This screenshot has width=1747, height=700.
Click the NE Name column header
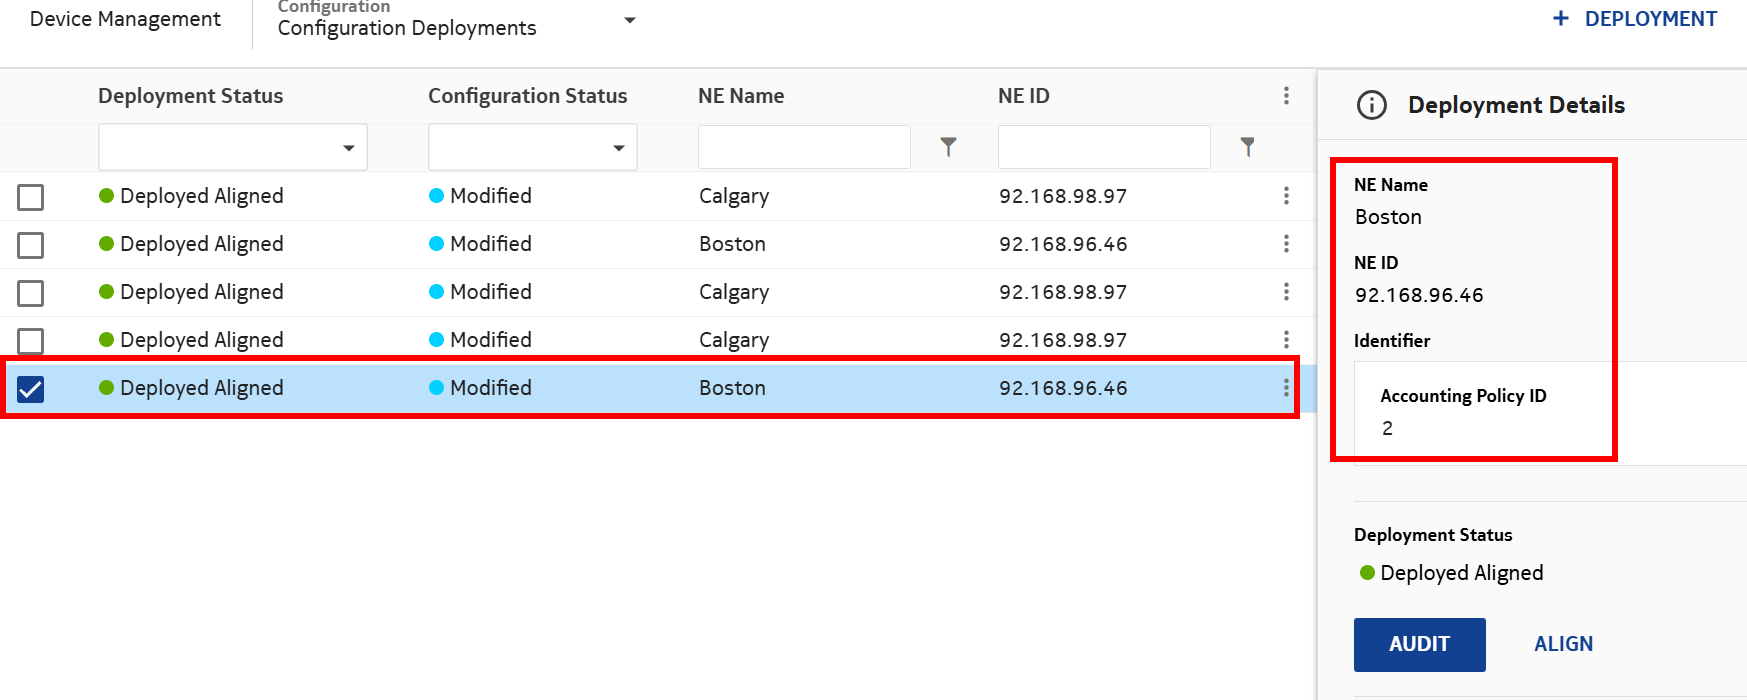tap(741, 96)
